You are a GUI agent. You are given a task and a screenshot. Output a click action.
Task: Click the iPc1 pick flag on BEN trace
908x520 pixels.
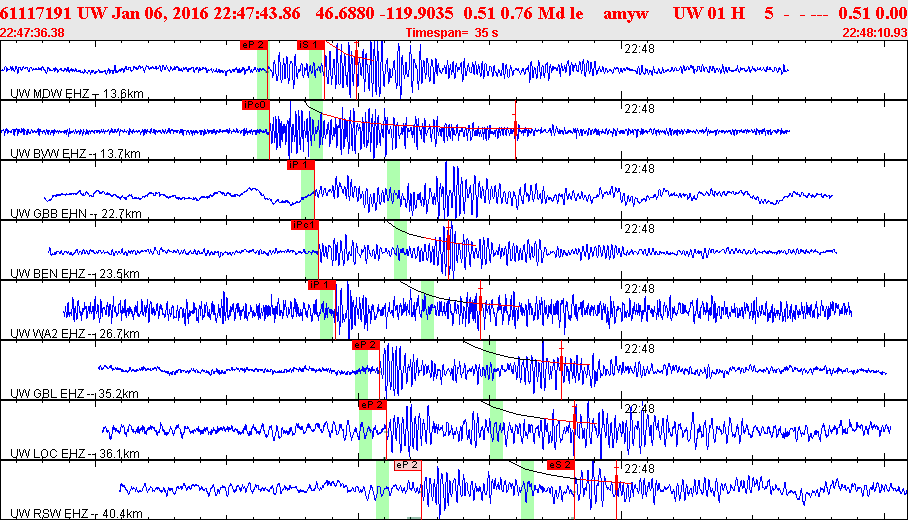pos(304,225)
